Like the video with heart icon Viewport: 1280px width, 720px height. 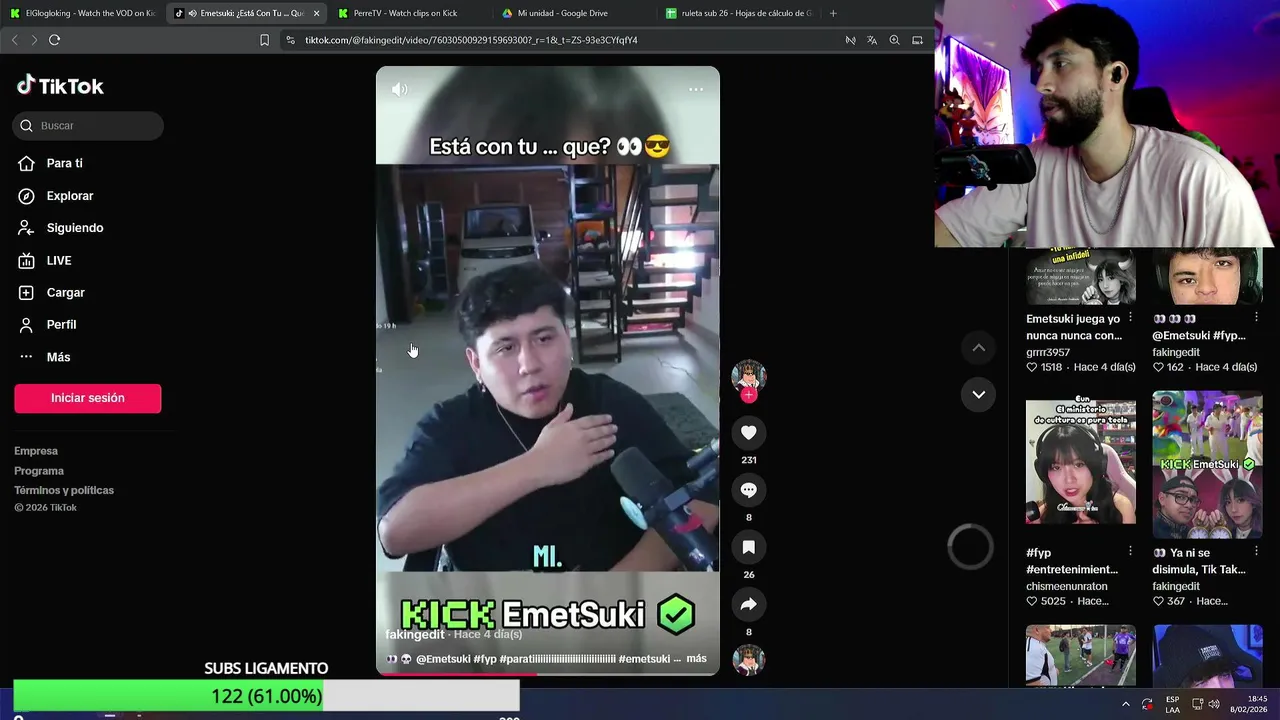click(x=749, y=432)
